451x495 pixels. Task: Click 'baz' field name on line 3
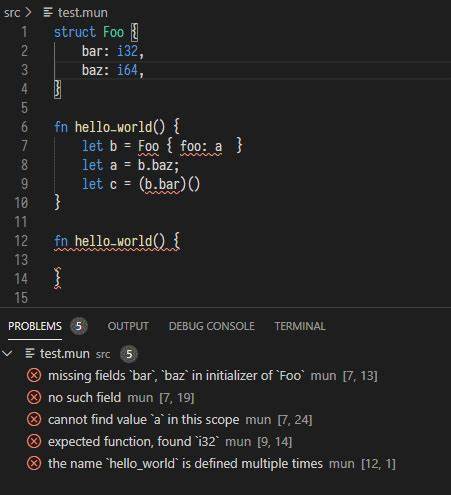click(x=92, y=70)
